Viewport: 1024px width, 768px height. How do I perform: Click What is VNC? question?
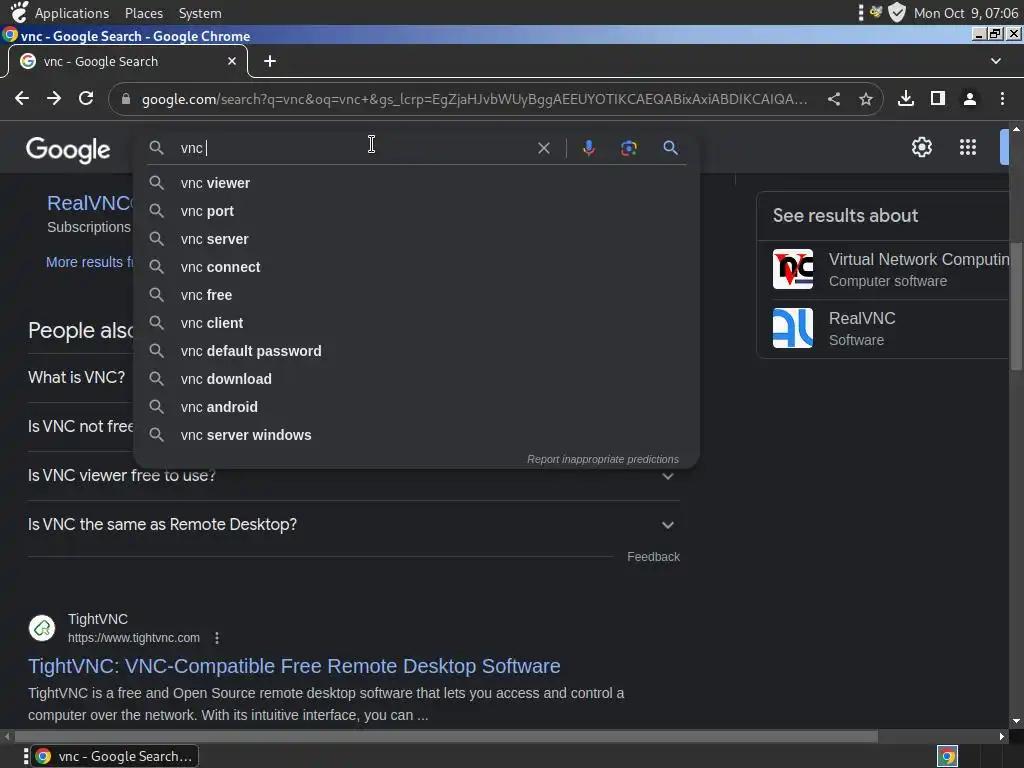click(76, 377)
